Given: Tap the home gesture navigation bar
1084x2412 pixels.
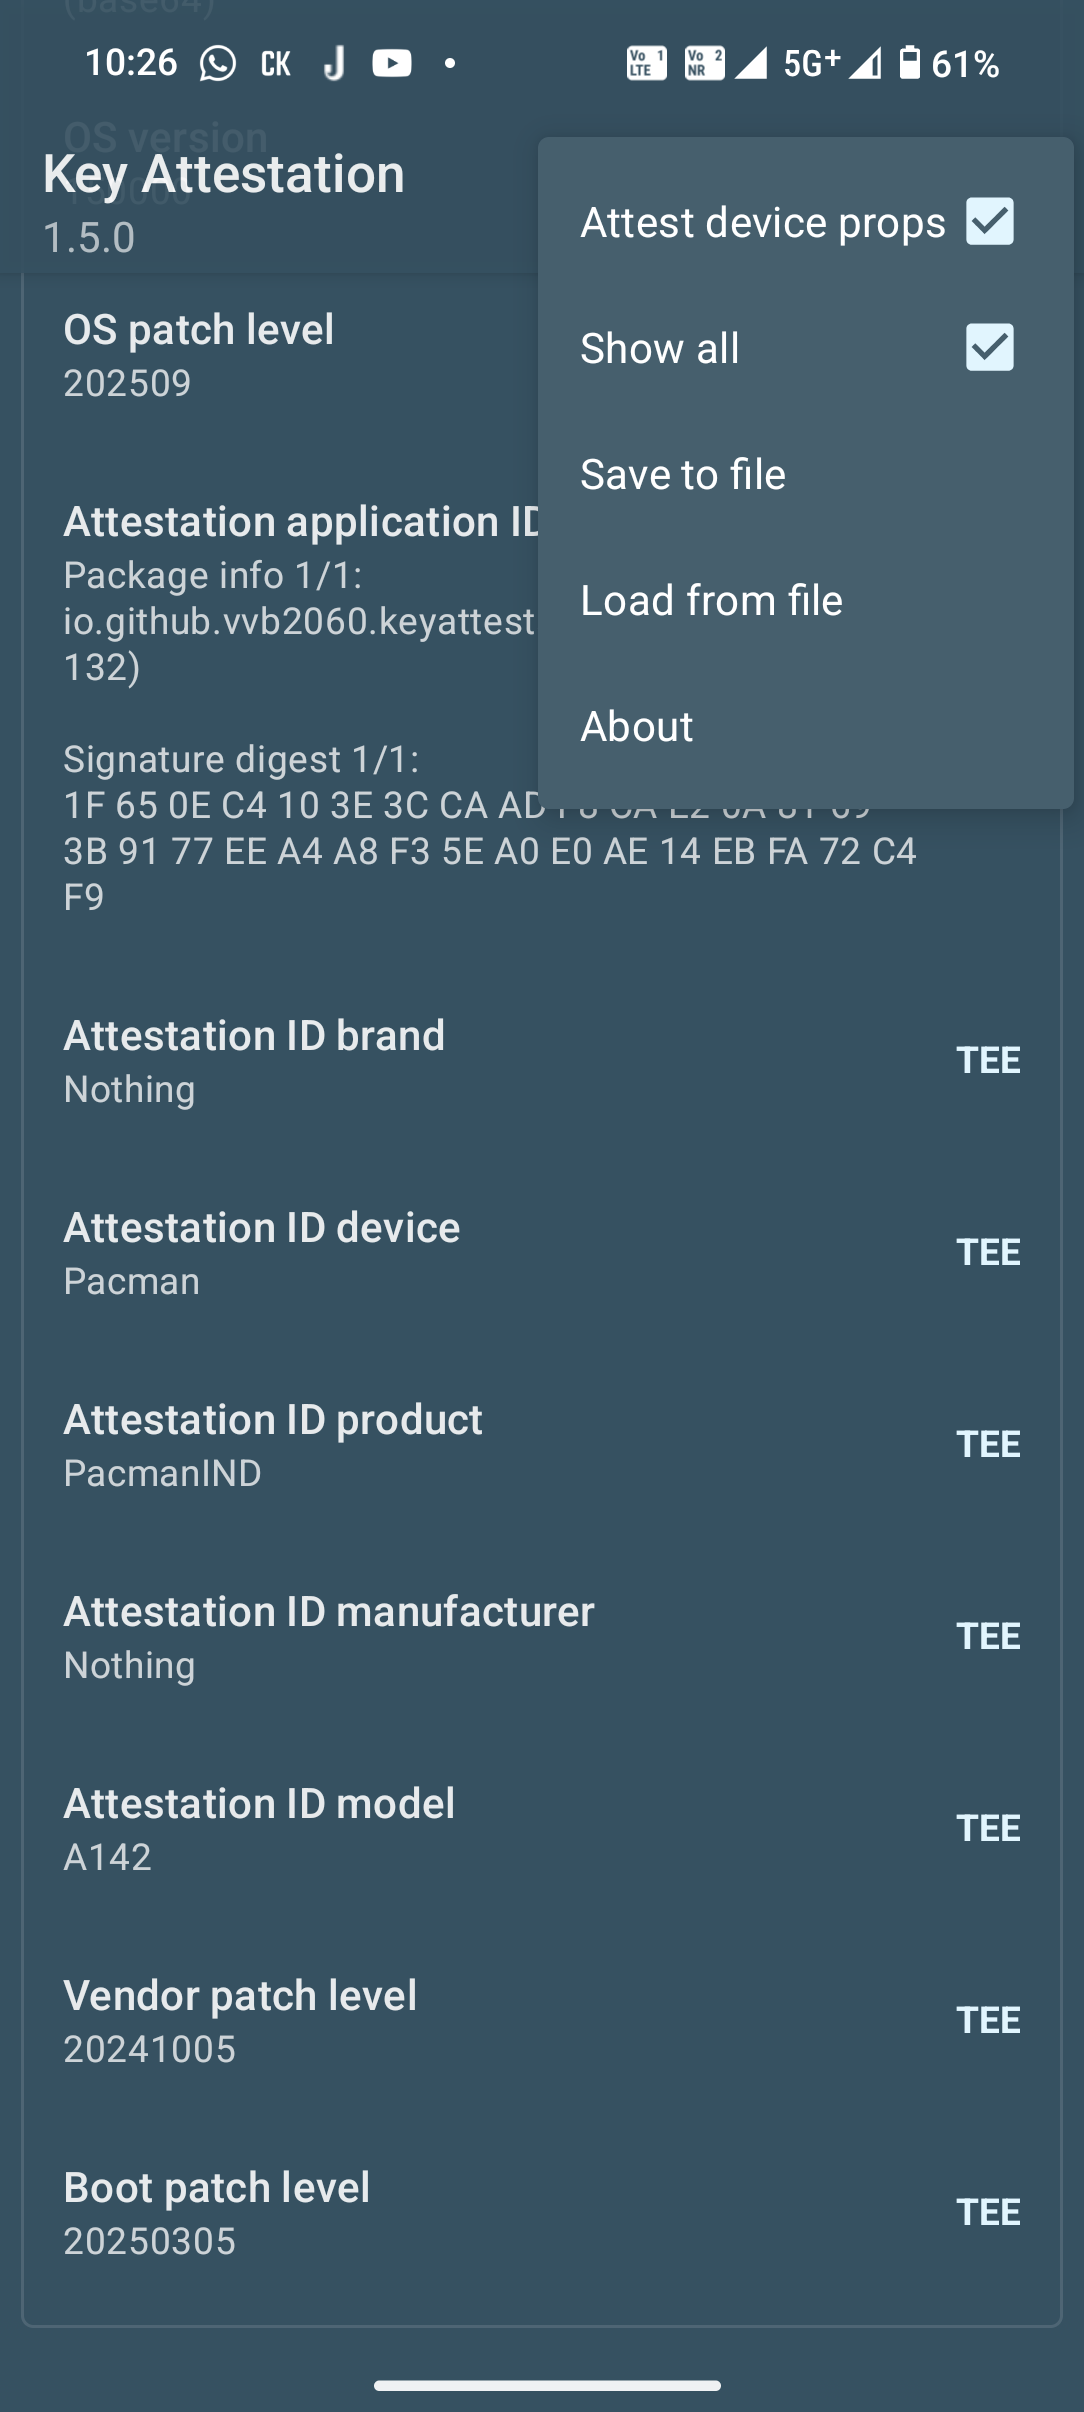Looking at the screenshot, I should click(547, 2385).
